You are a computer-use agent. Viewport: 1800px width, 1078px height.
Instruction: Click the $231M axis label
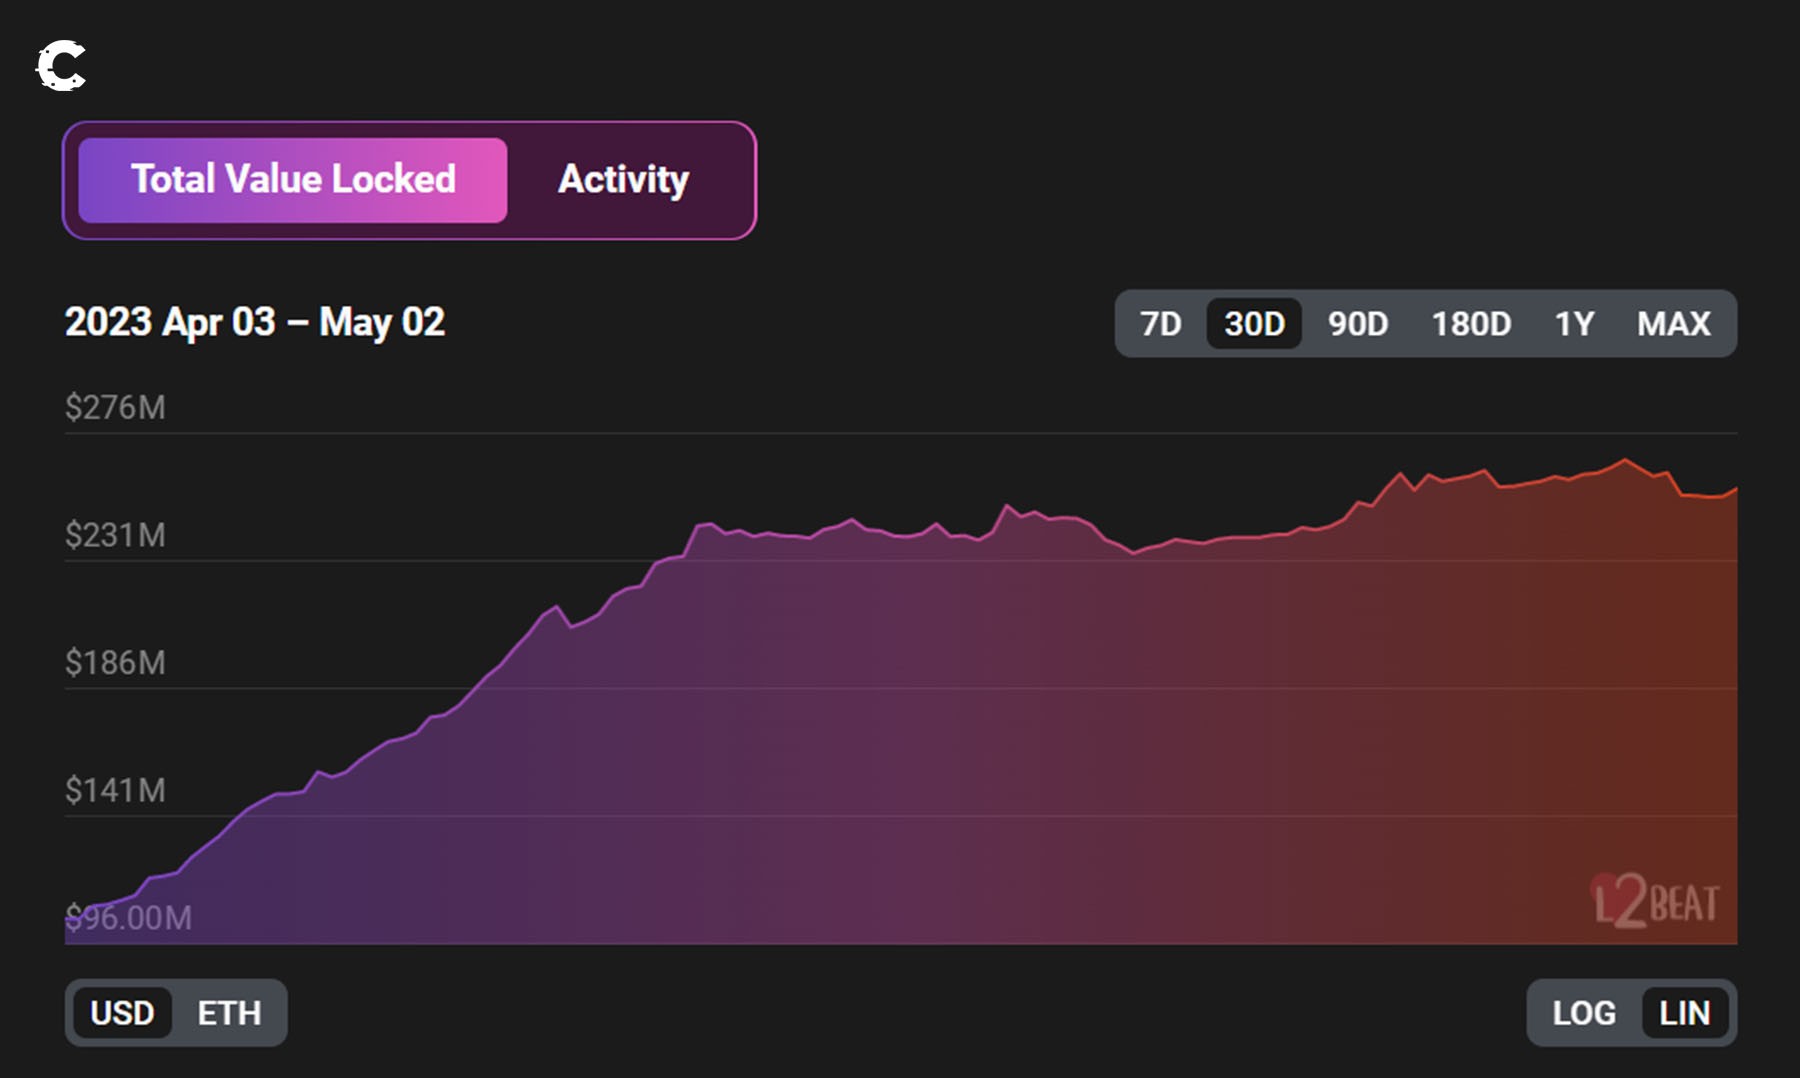[115, 535]
